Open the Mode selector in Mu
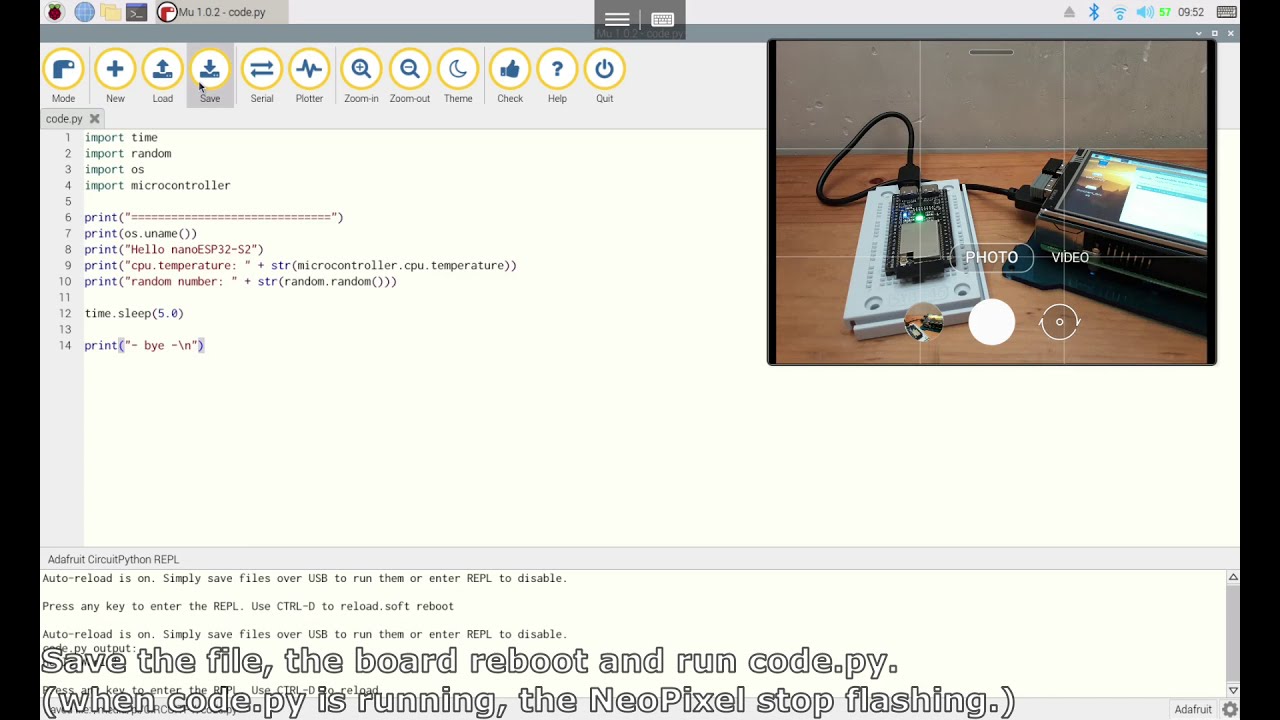 pyautogui.click(x=63, y=77)
